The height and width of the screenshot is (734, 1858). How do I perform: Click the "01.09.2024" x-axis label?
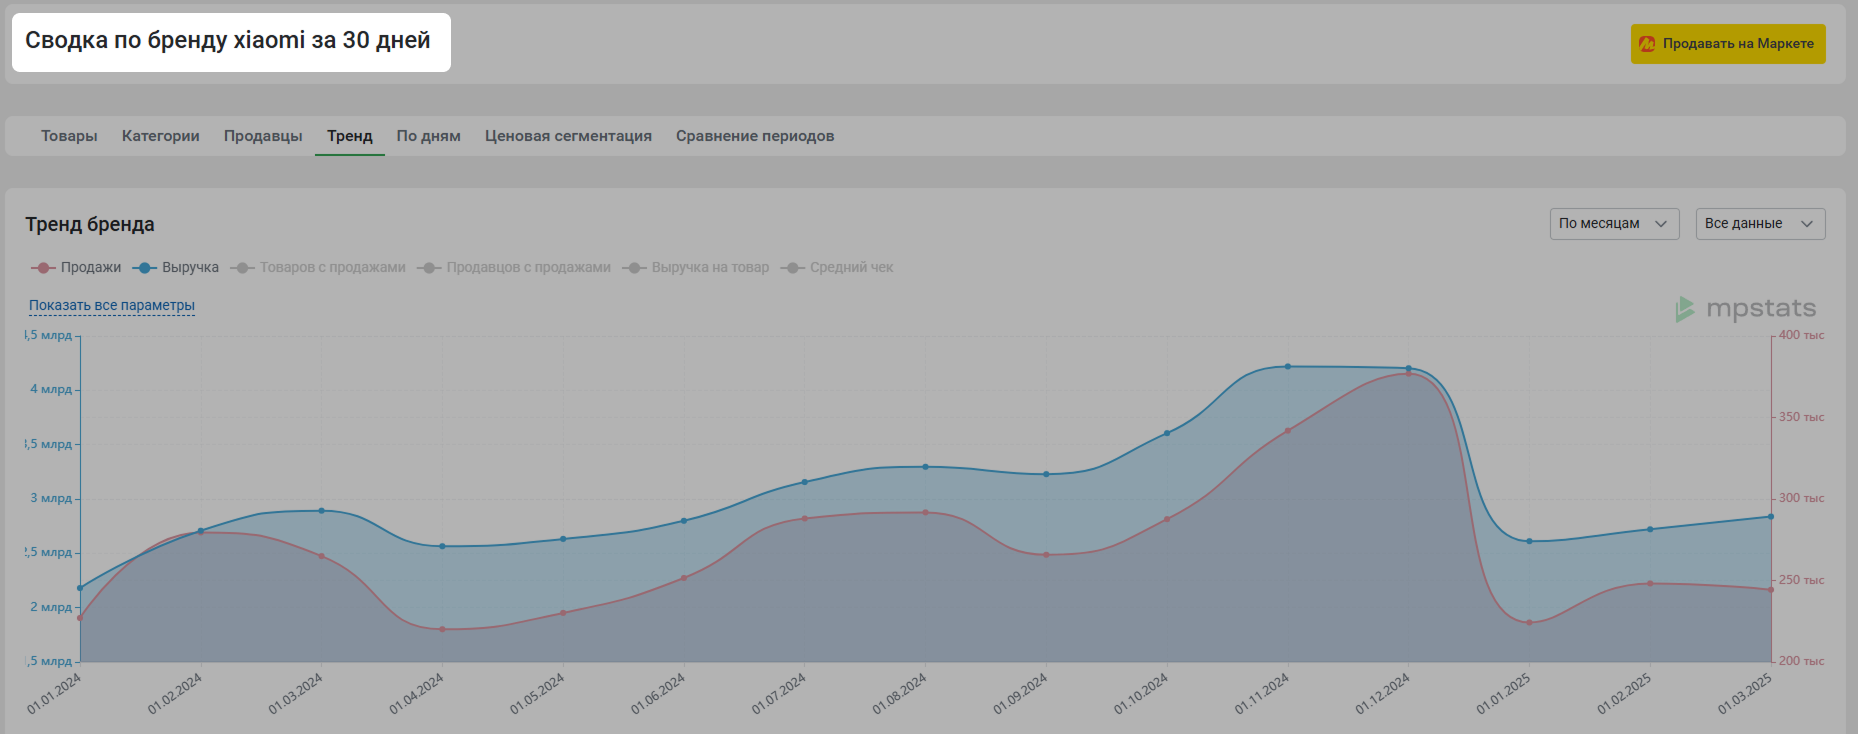tap(1020, 693)
